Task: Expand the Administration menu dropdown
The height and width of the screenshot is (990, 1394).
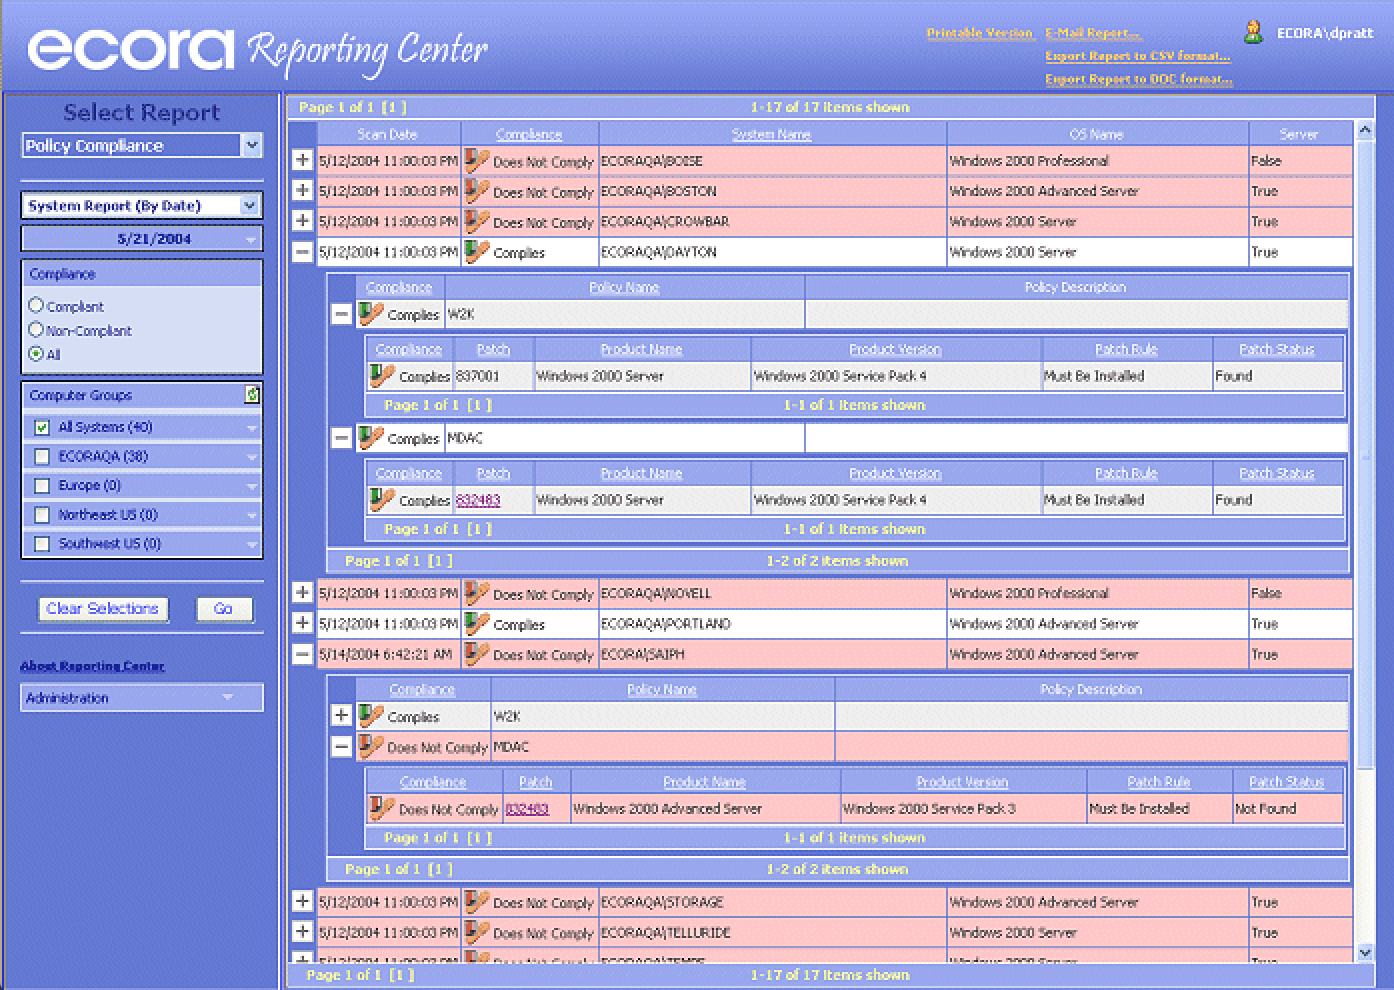Action: click(228, 698)
